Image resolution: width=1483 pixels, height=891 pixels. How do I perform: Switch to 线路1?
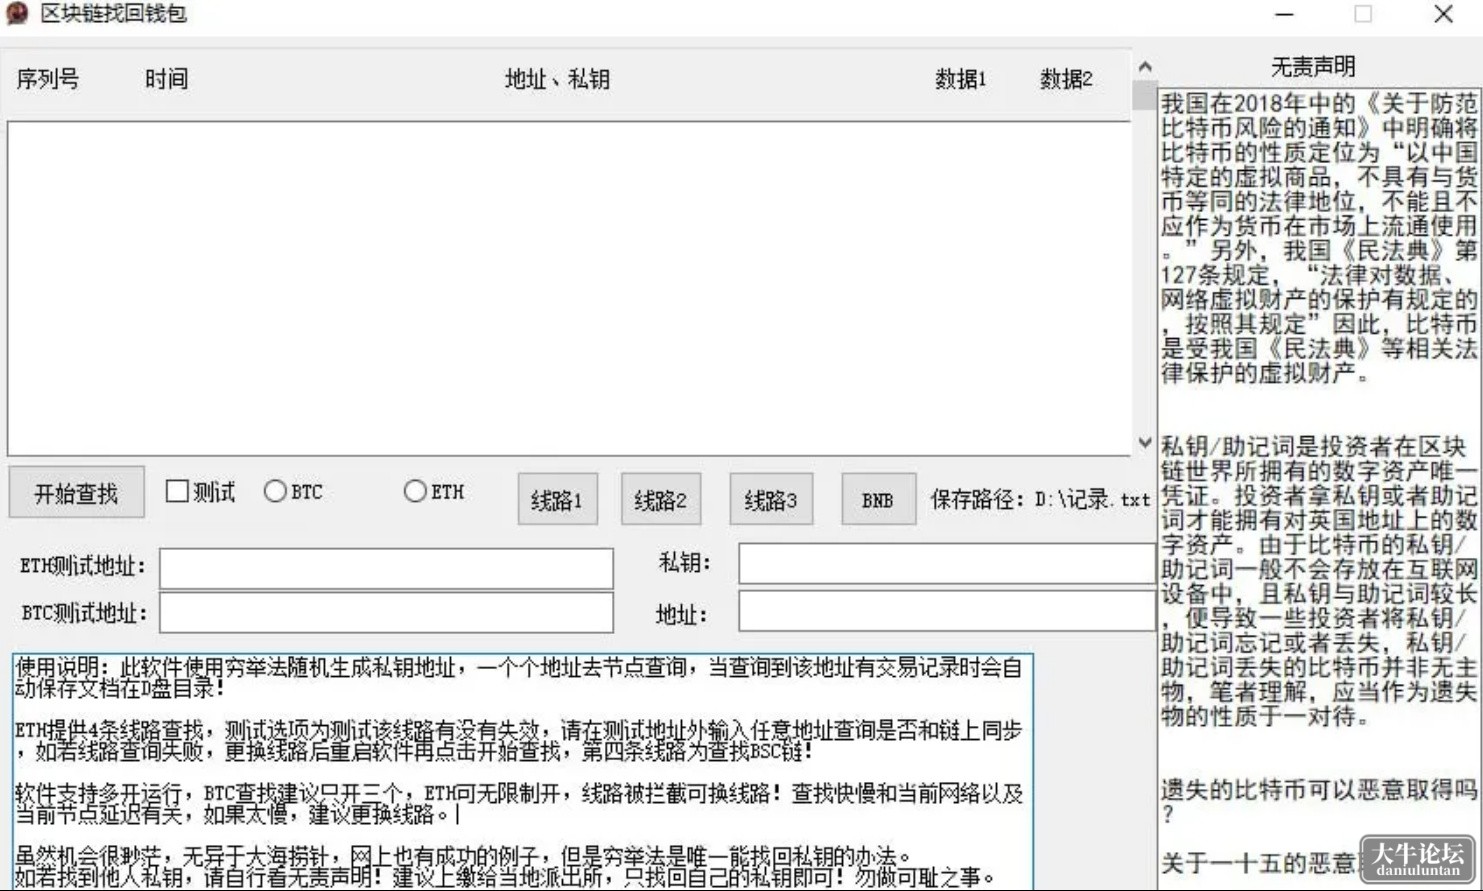(557, 499)
